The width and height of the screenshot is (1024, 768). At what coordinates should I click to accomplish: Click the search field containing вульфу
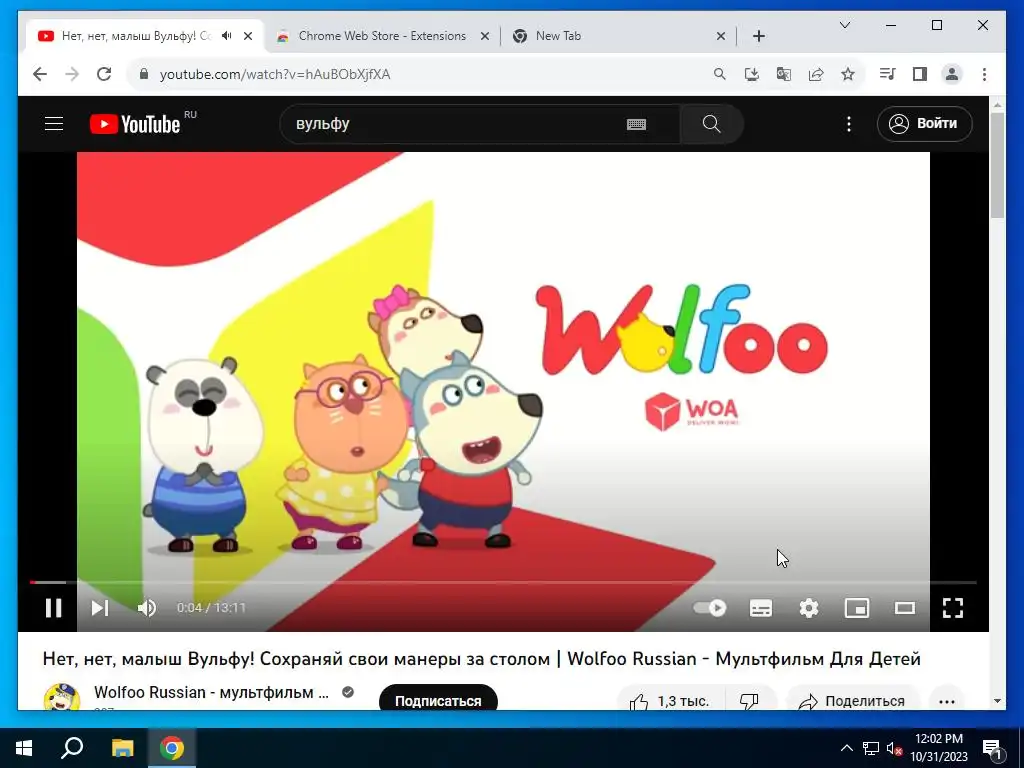click(457, 123)
